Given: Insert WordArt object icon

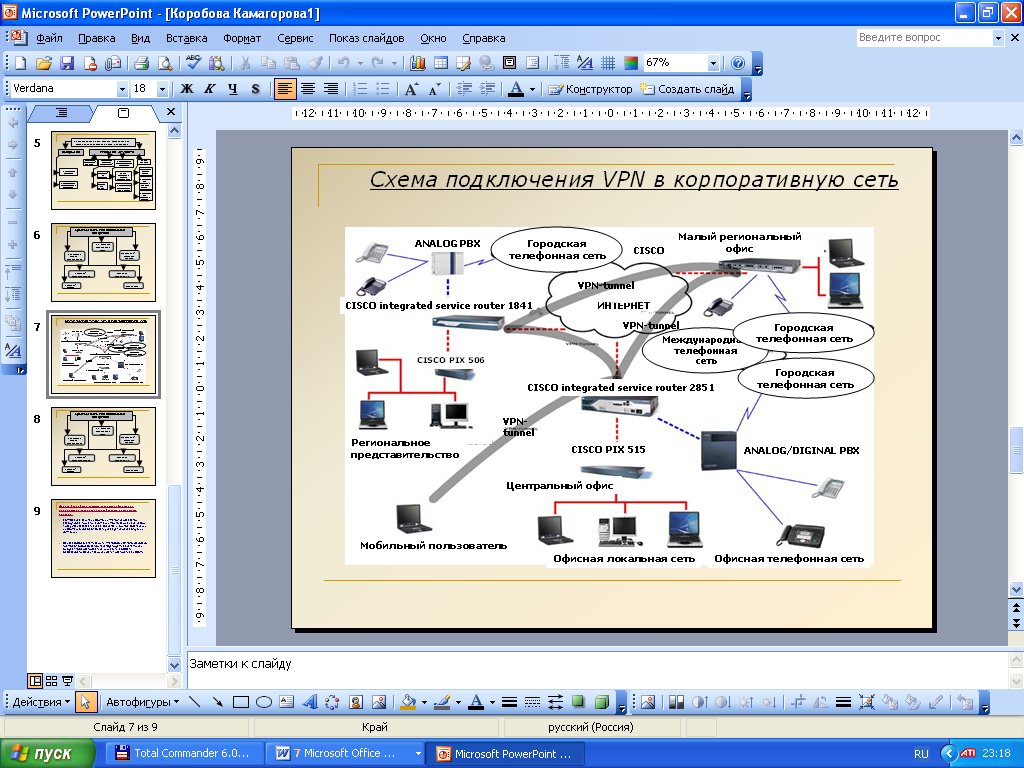Looking at the screenshot, I should click(x=310, y=702).
